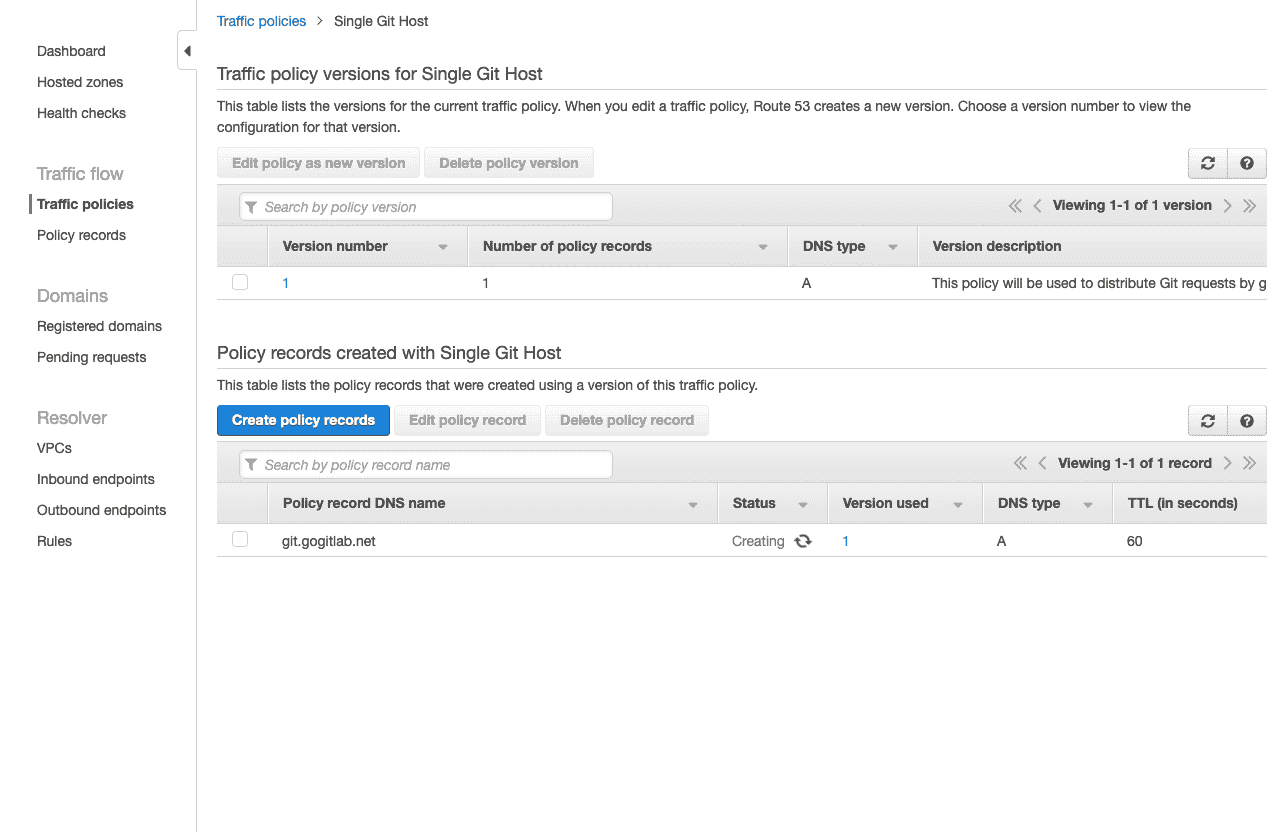The width and height of the screenshot is (1284, 839).
Task: Click the filter funnel in the record name search box
Action: [x=251, y=464]
